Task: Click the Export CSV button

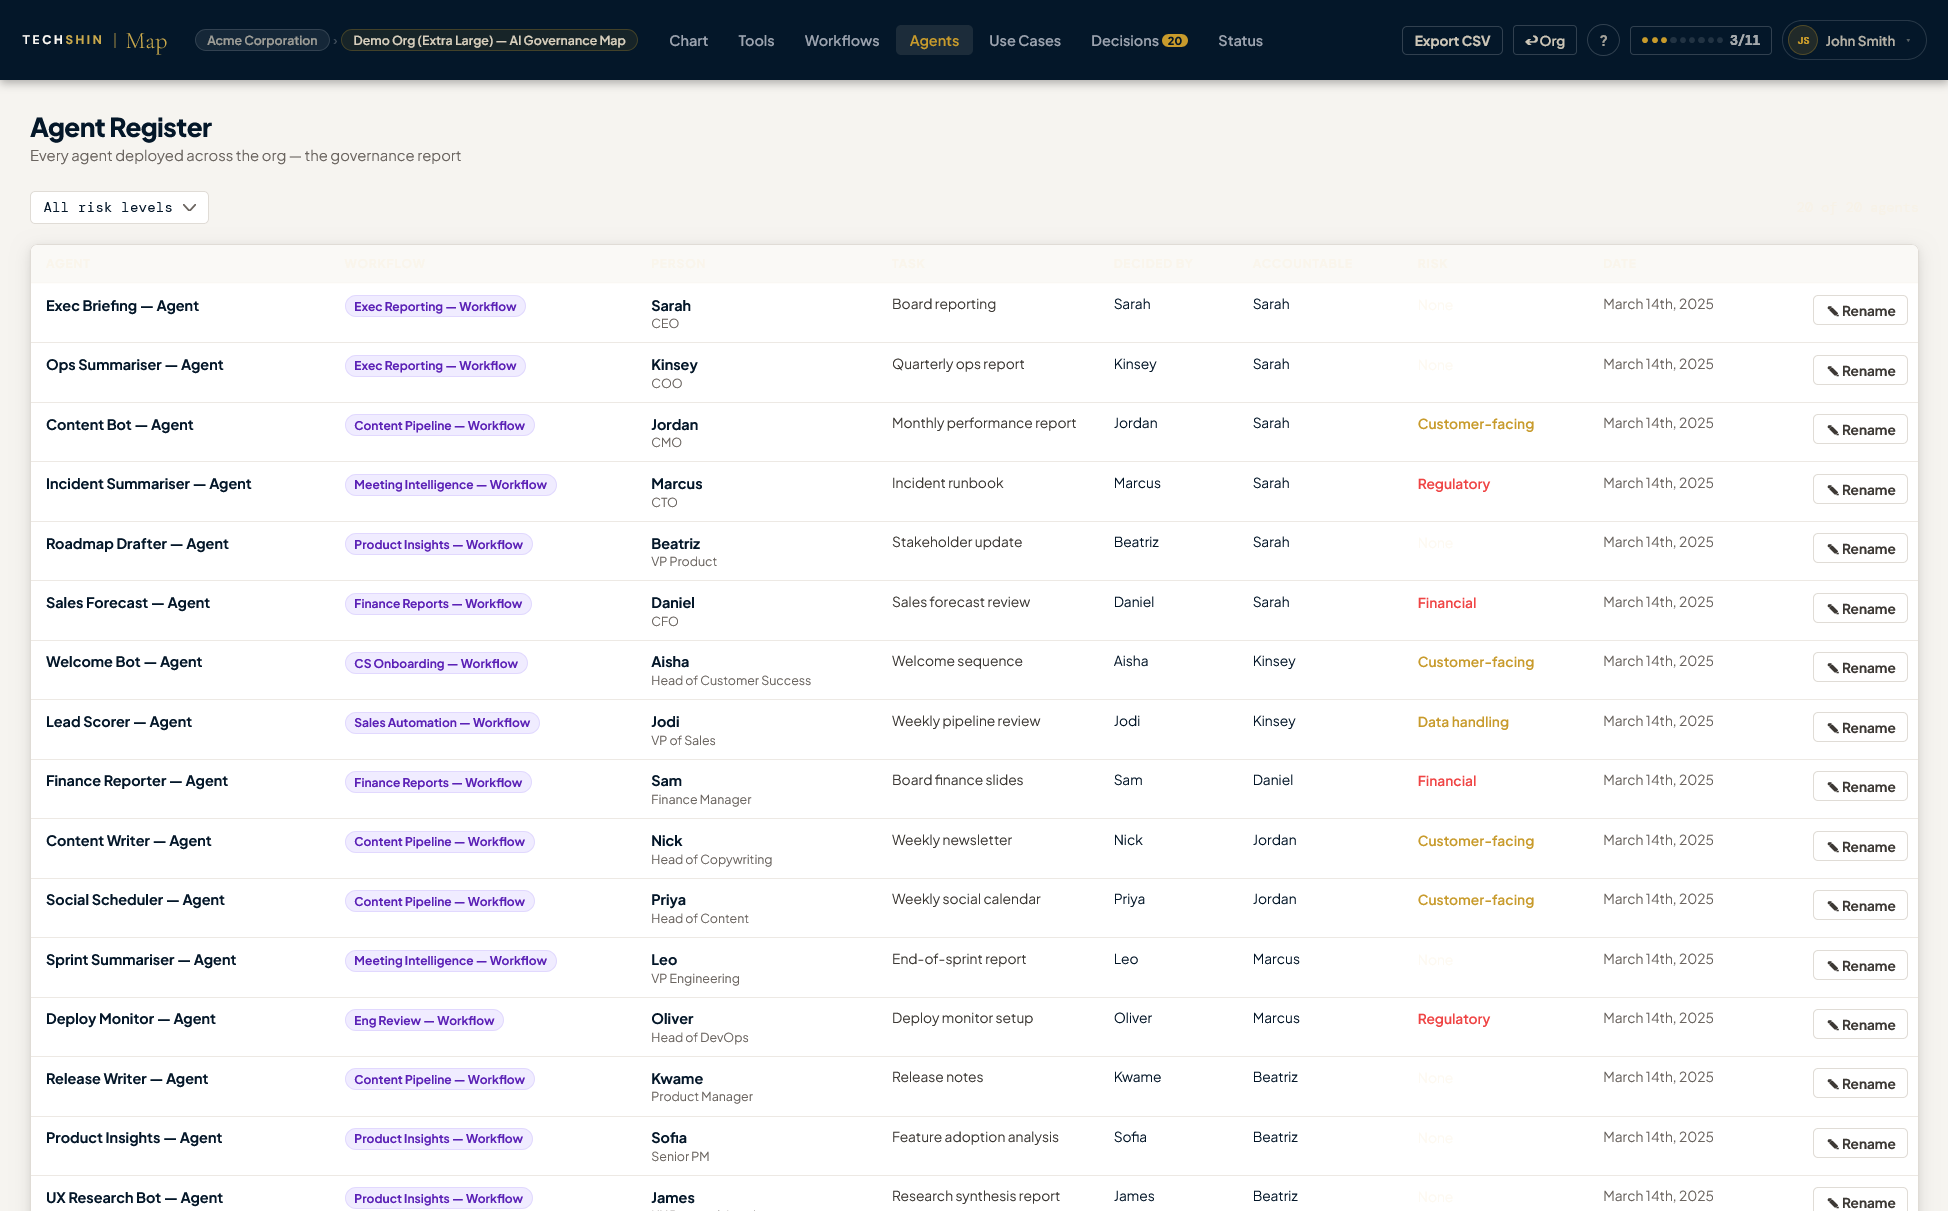Action: 1452,40
